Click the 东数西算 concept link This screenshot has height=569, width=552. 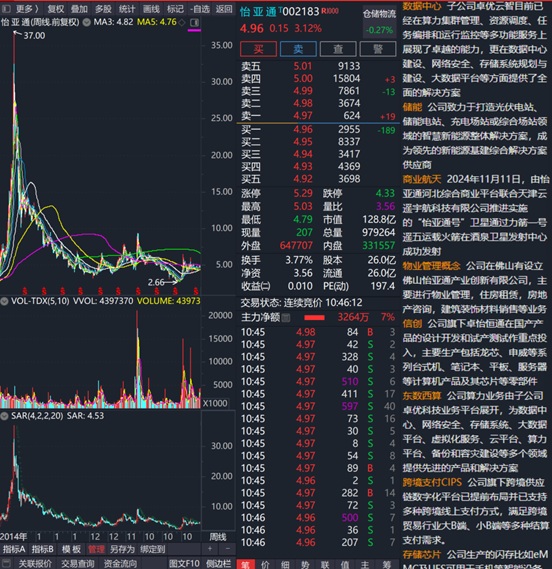422,396
